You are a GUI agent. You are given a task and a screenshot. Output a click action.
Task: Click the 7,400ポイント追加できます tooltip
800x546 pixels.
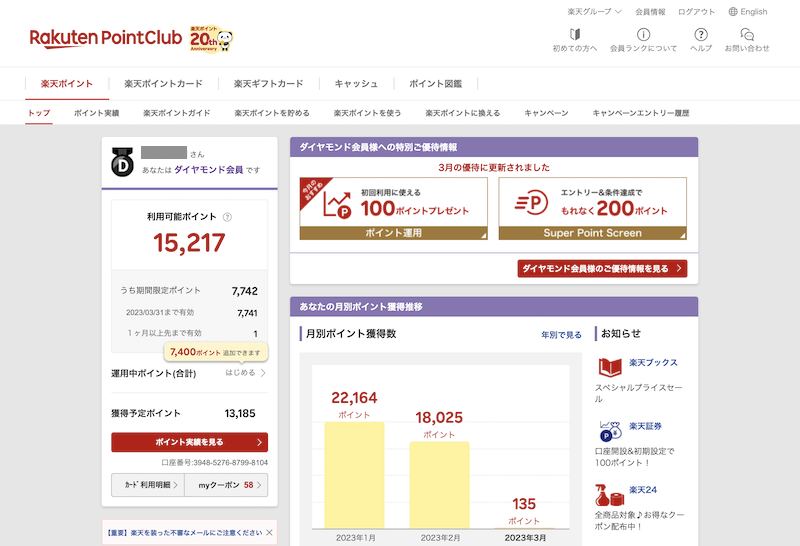(216, 352)
